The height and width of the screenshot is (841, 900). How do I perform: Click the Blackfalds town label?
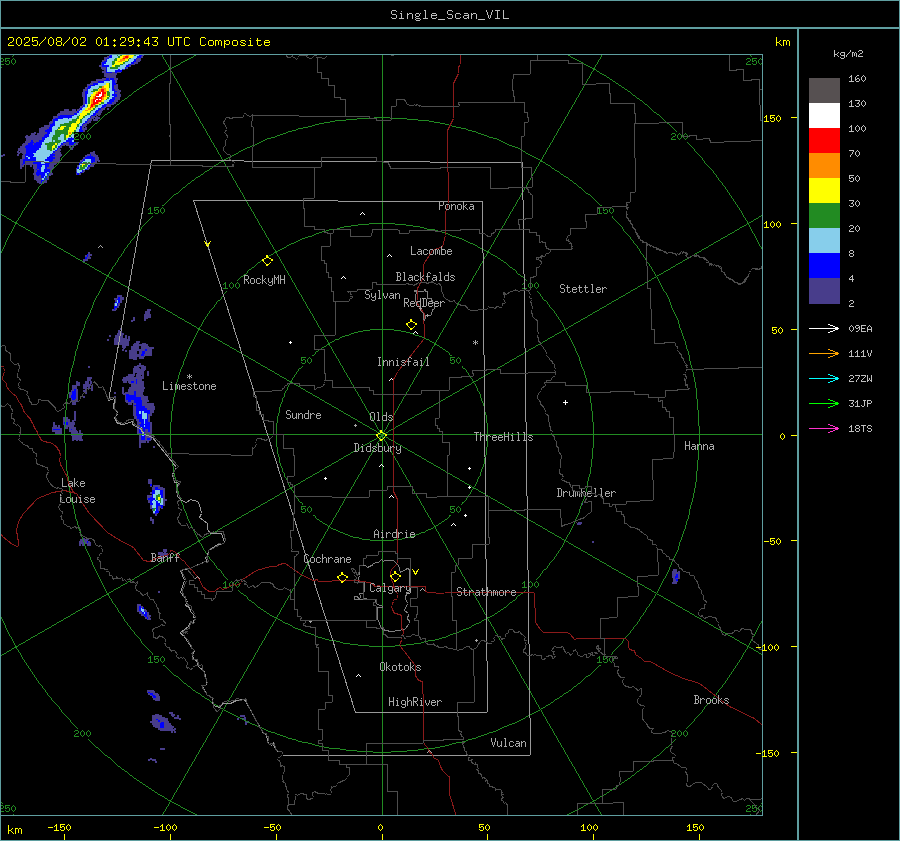[x=425, y=277]
